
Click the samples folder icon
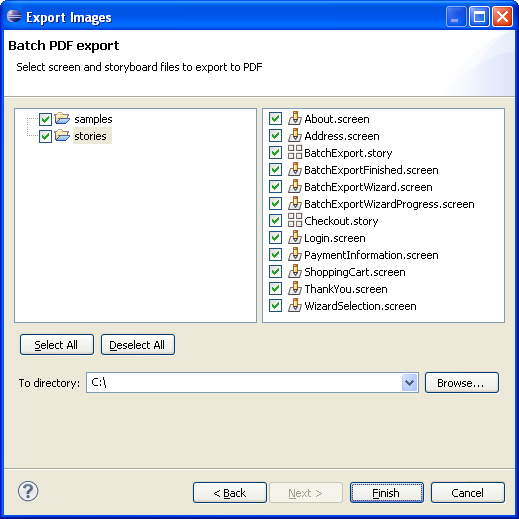(x=62, y=118)
